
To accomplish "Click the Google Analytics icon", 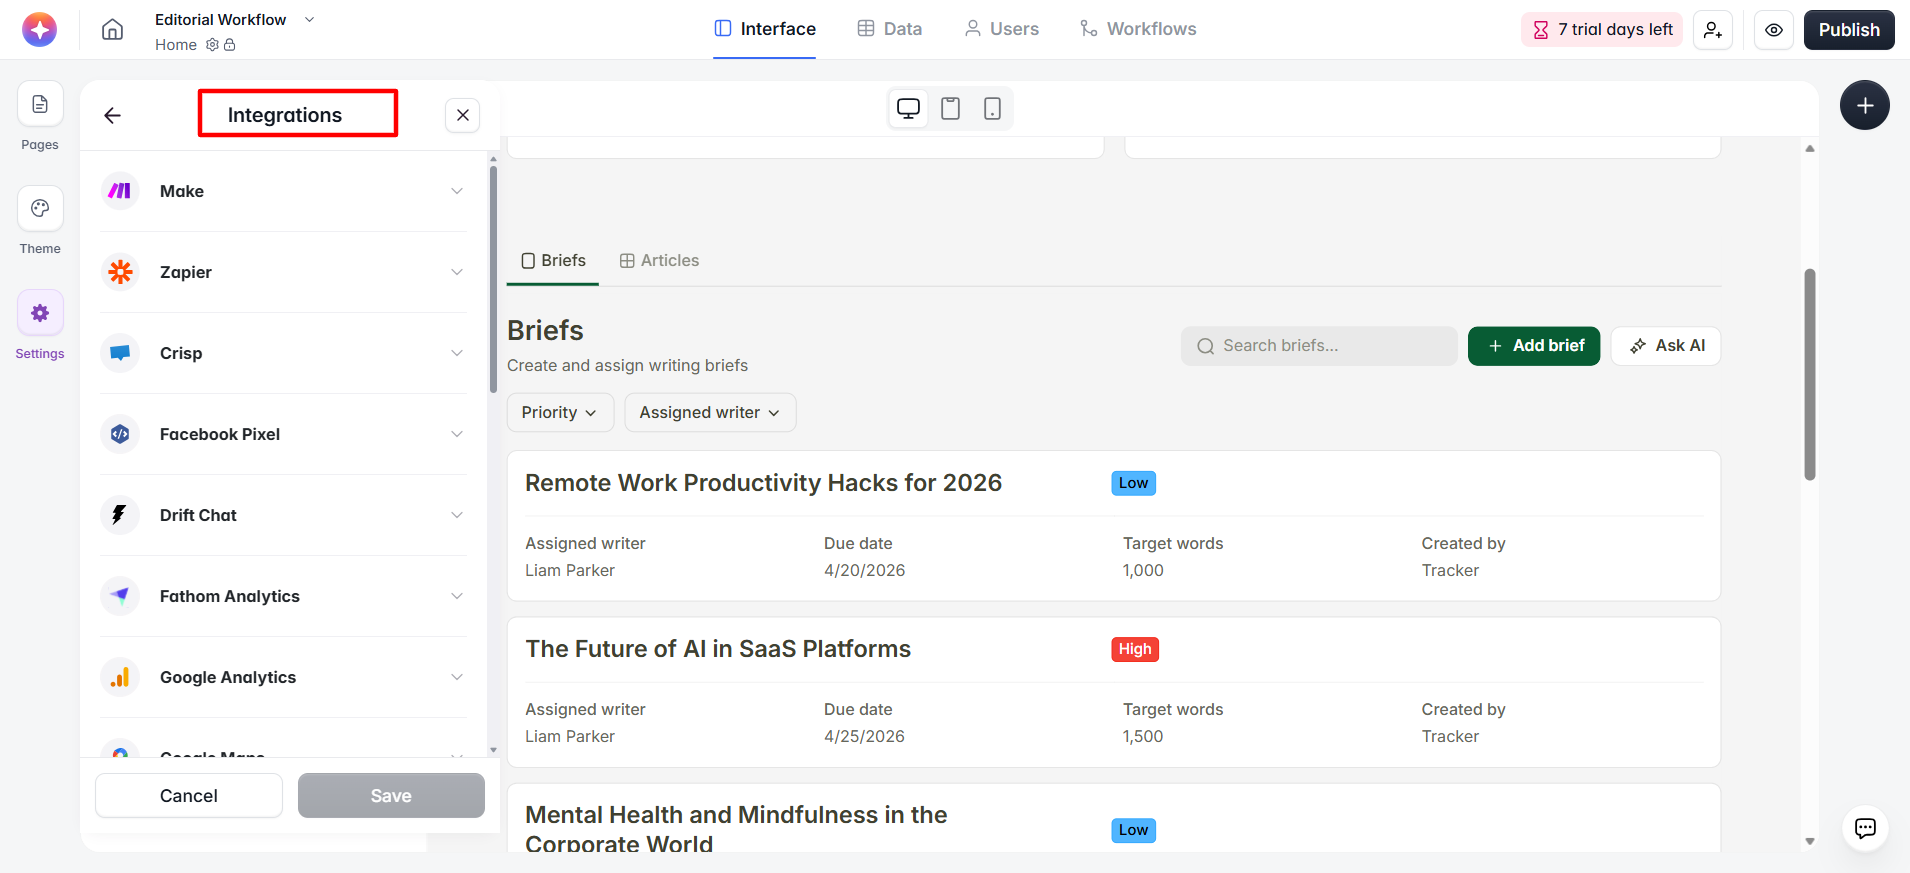I will tap(120, 677).
